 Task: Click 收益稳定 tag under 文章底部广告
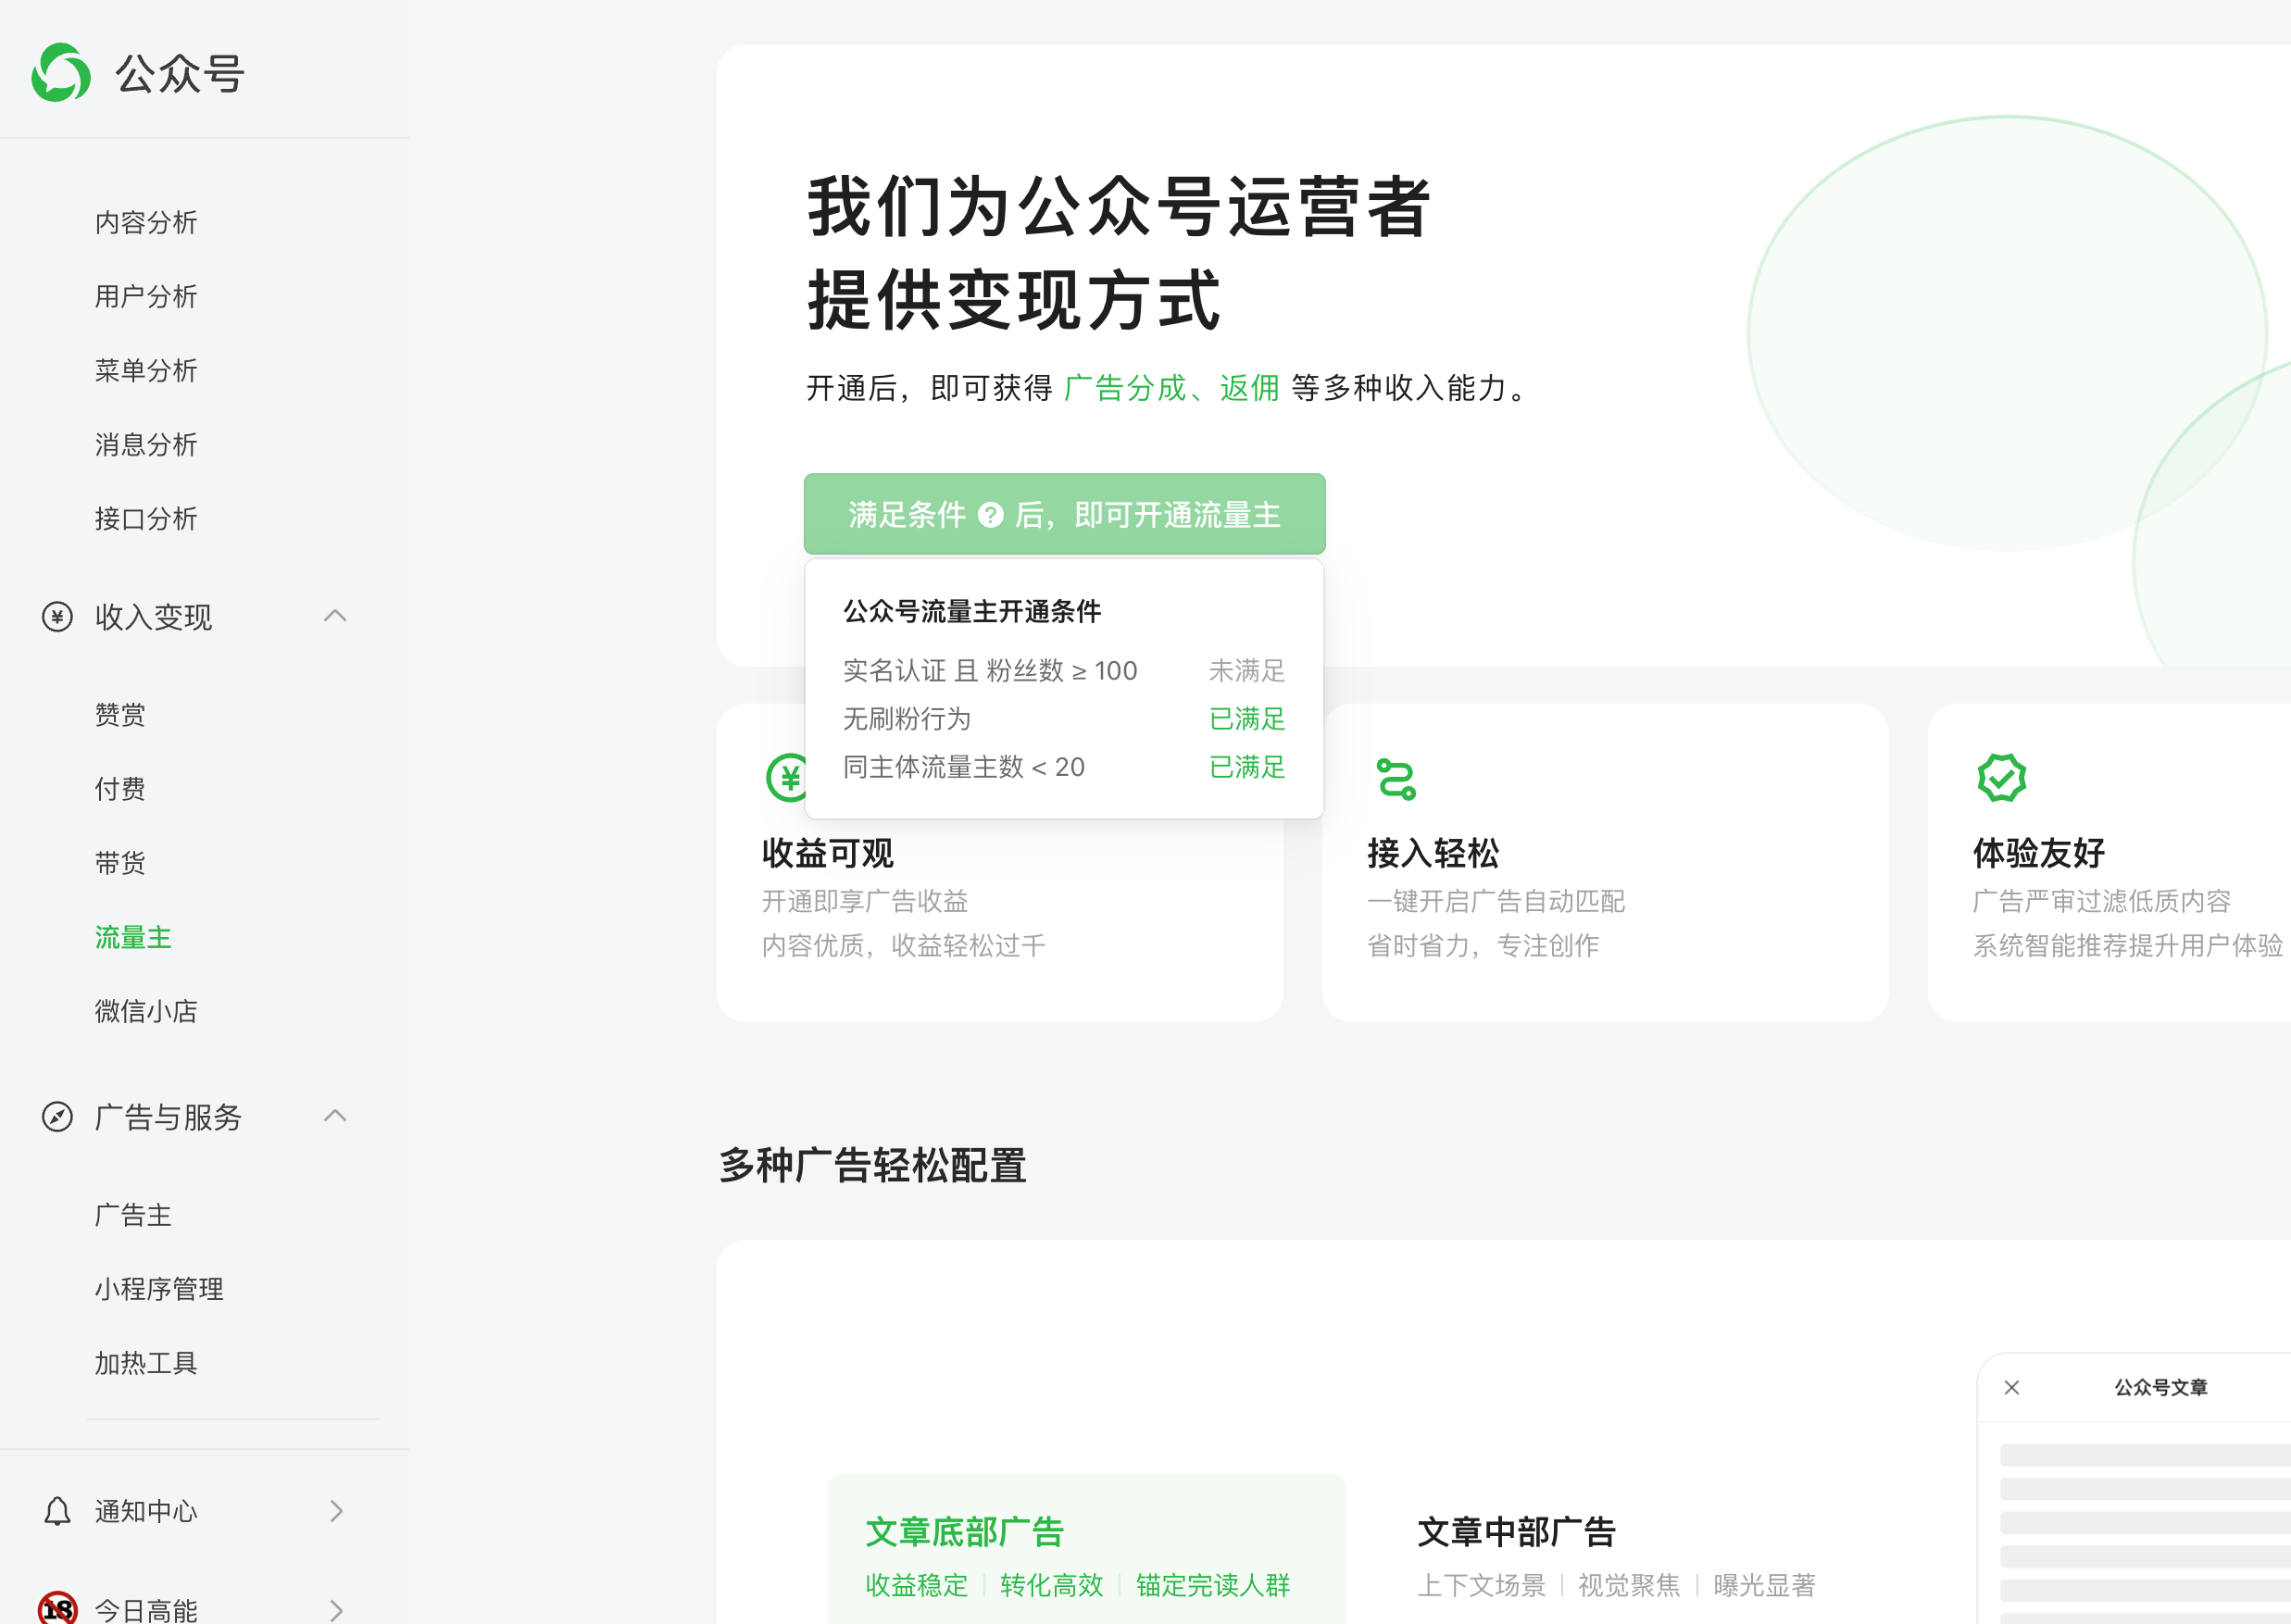(916, 1585)
